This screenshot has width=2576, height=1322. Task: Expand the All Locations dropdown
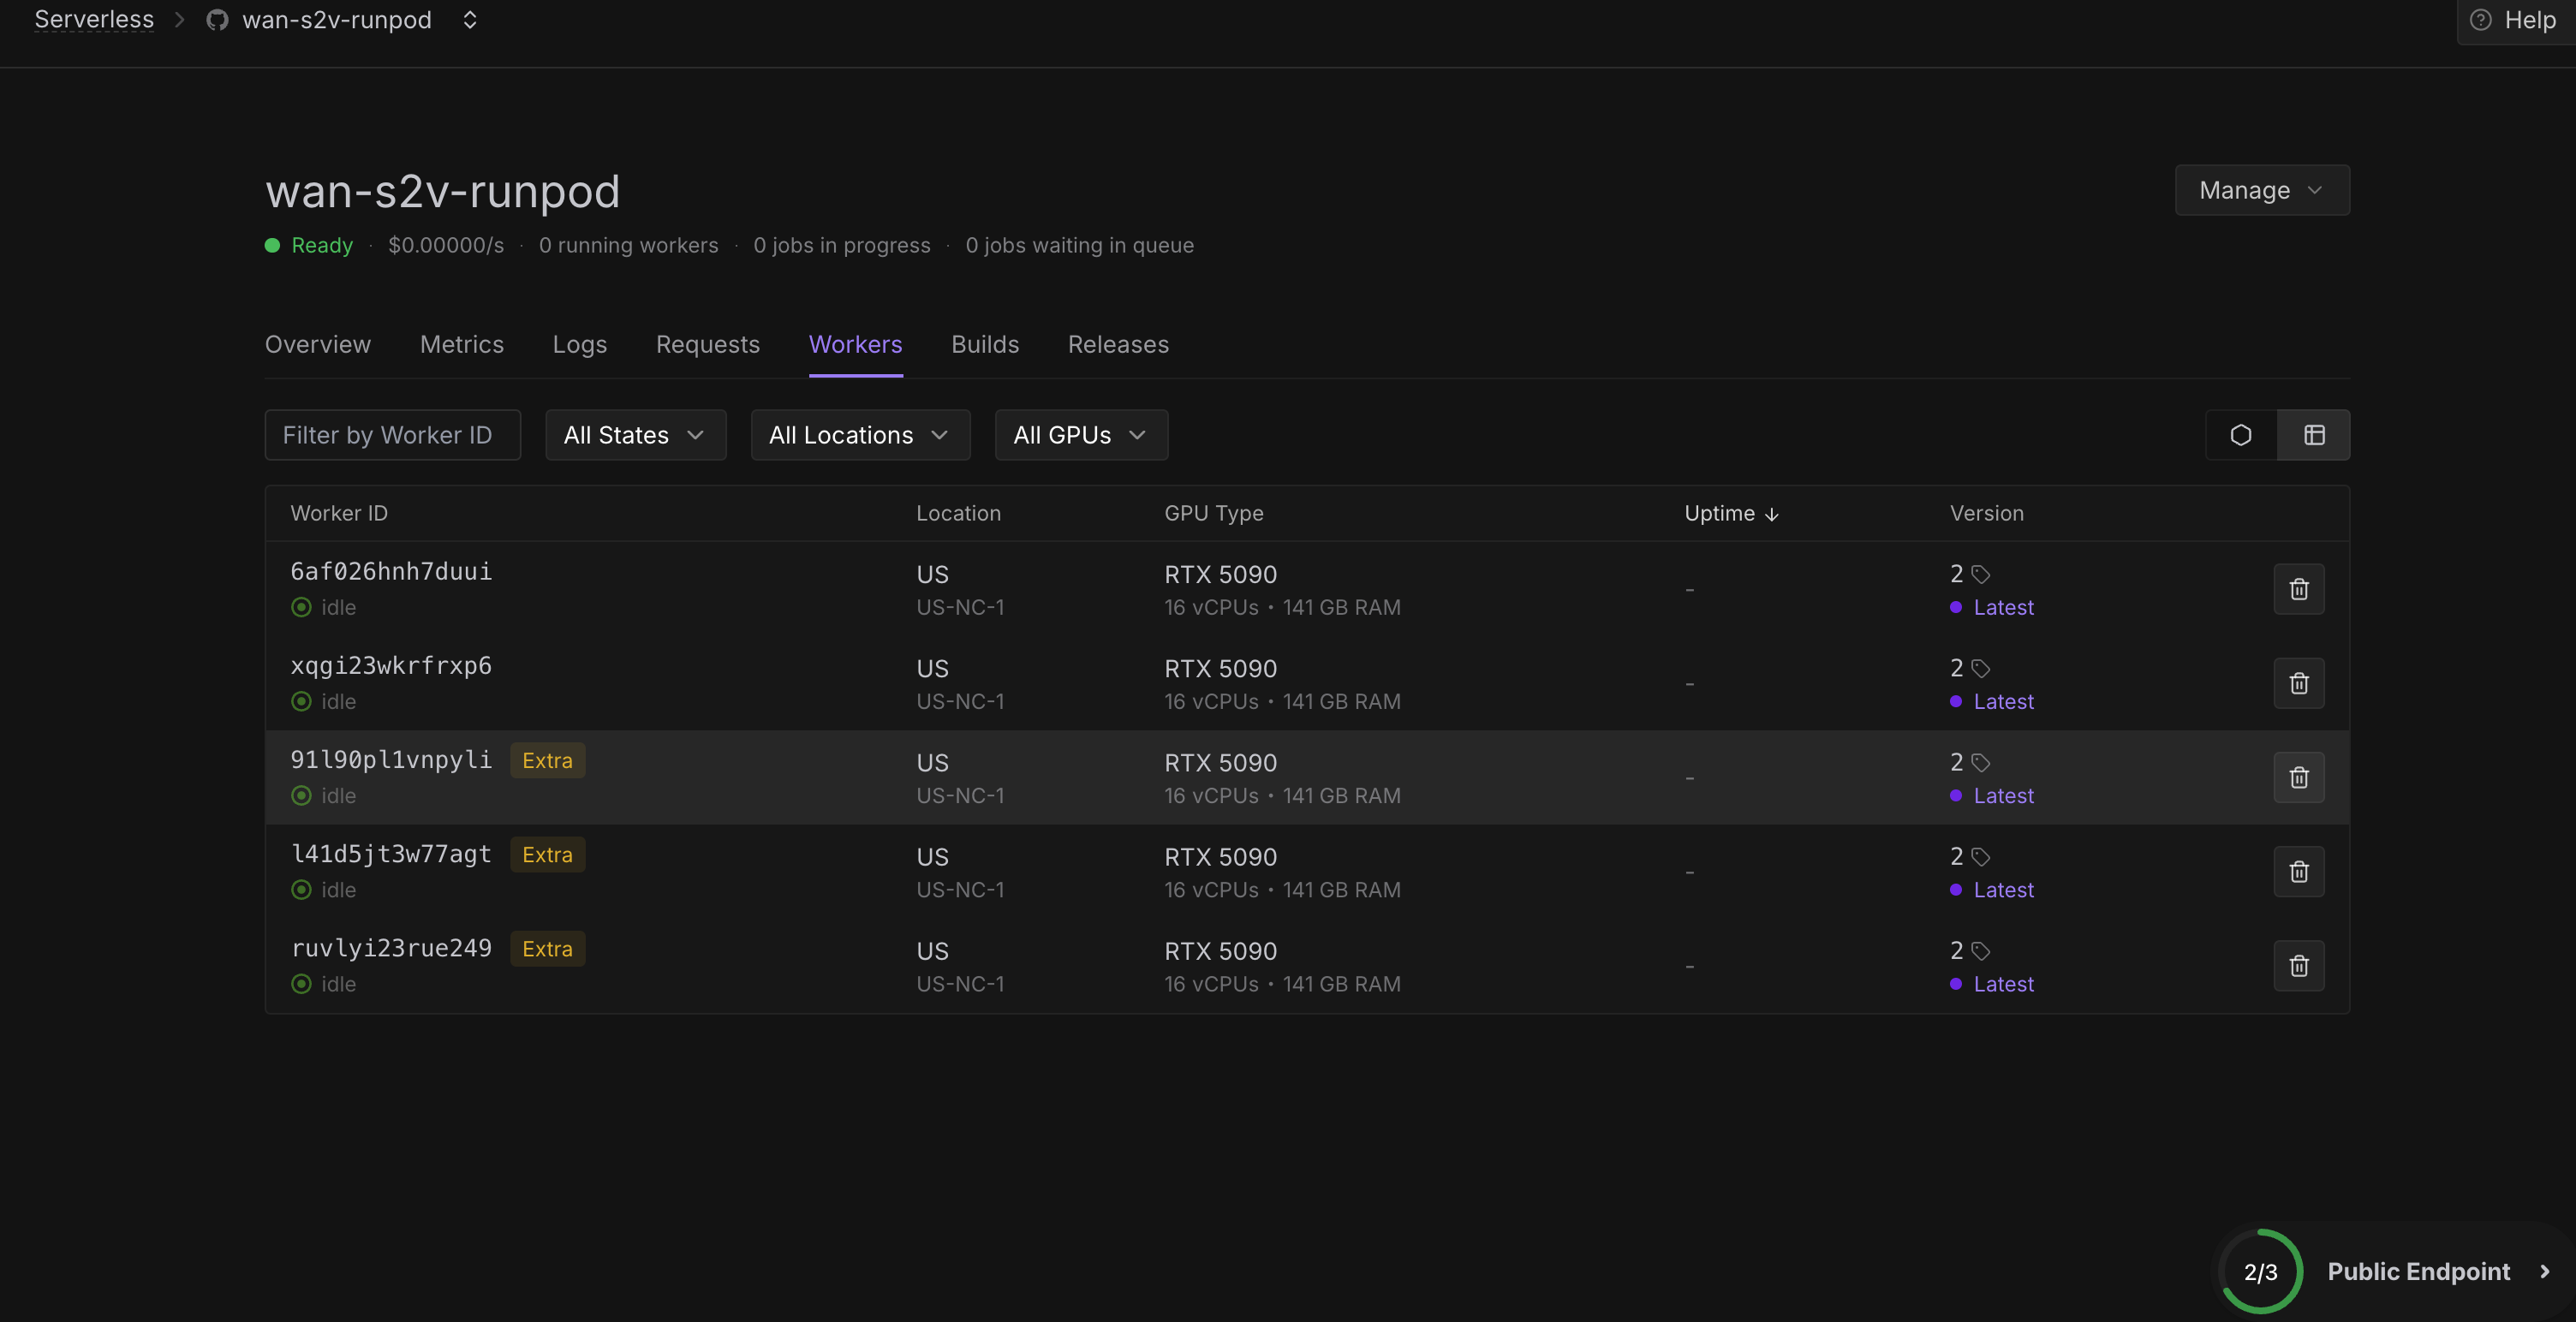(x=859, y=435)
